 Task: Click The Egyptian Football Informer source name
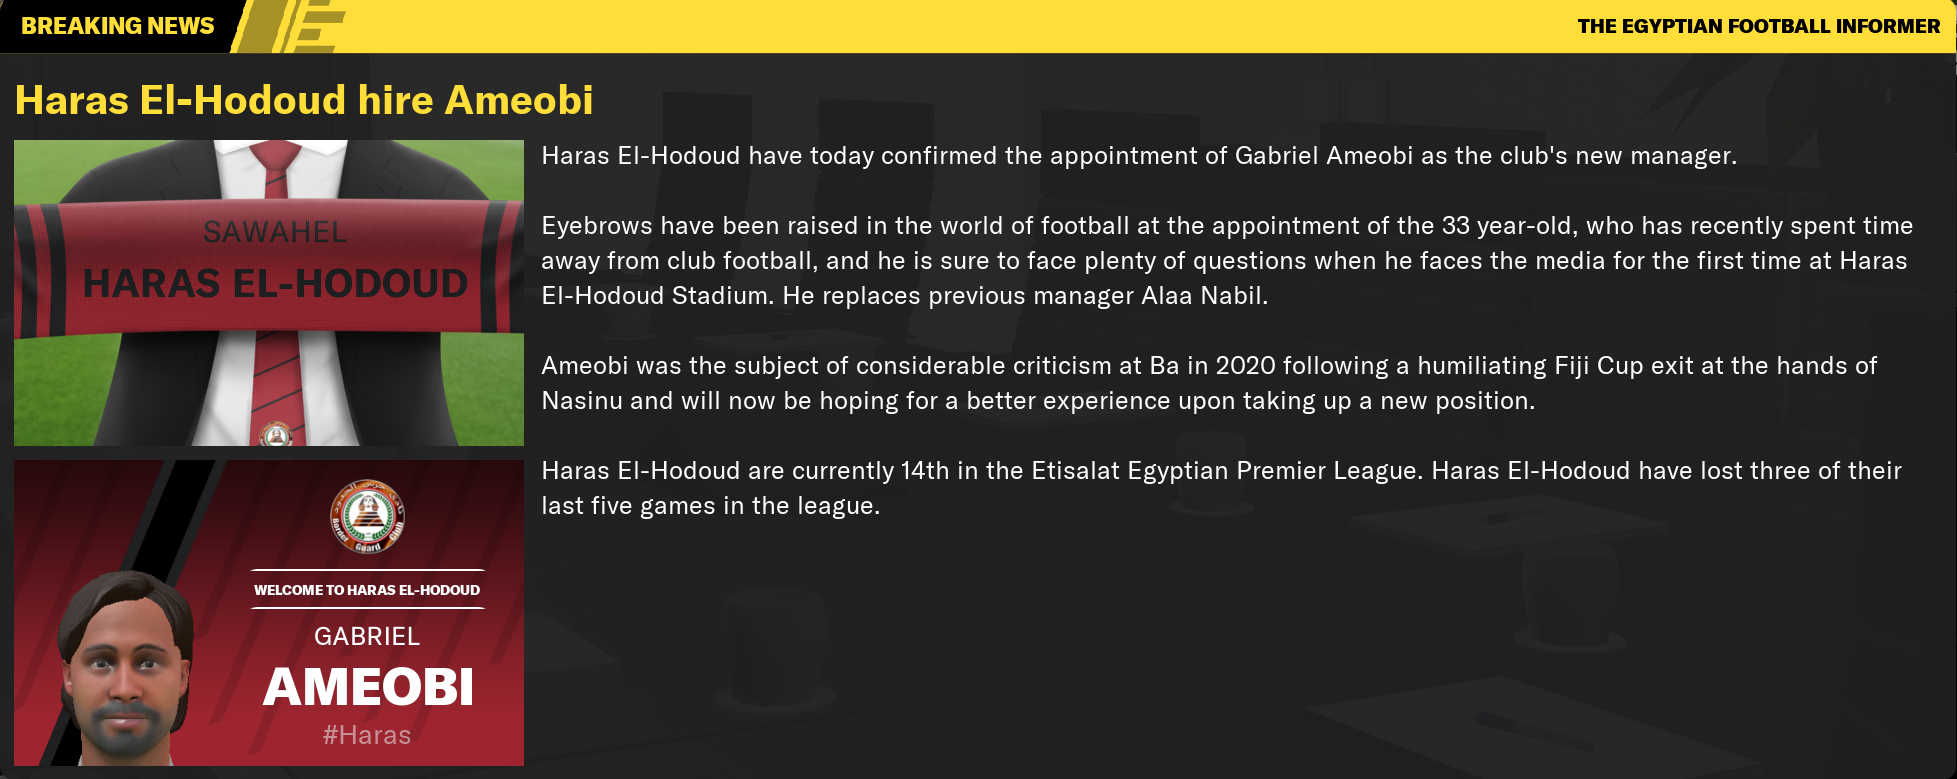point(1759,26)
